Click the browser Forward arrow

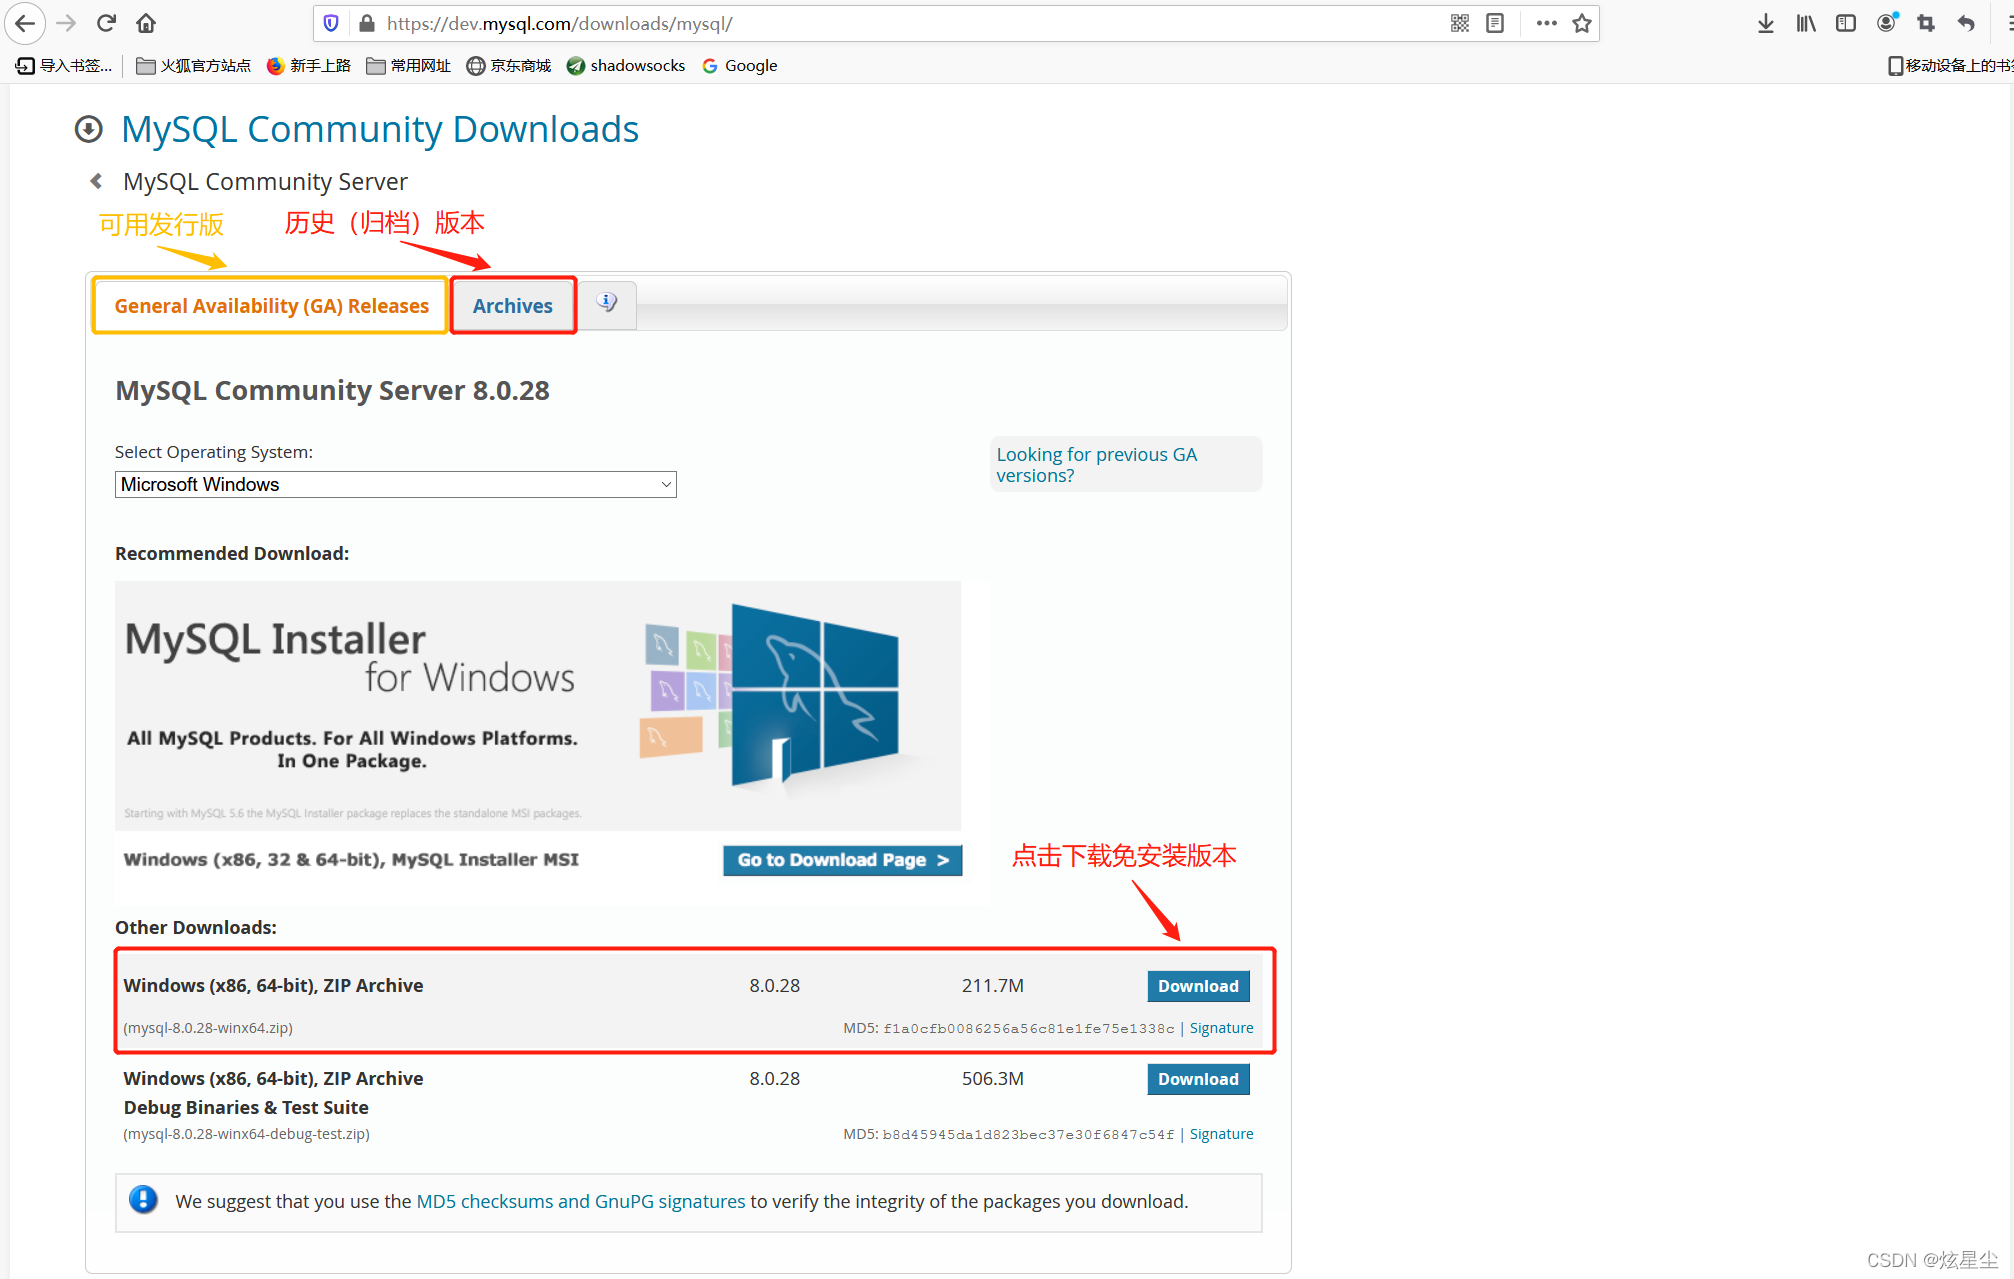pos(66,23)
